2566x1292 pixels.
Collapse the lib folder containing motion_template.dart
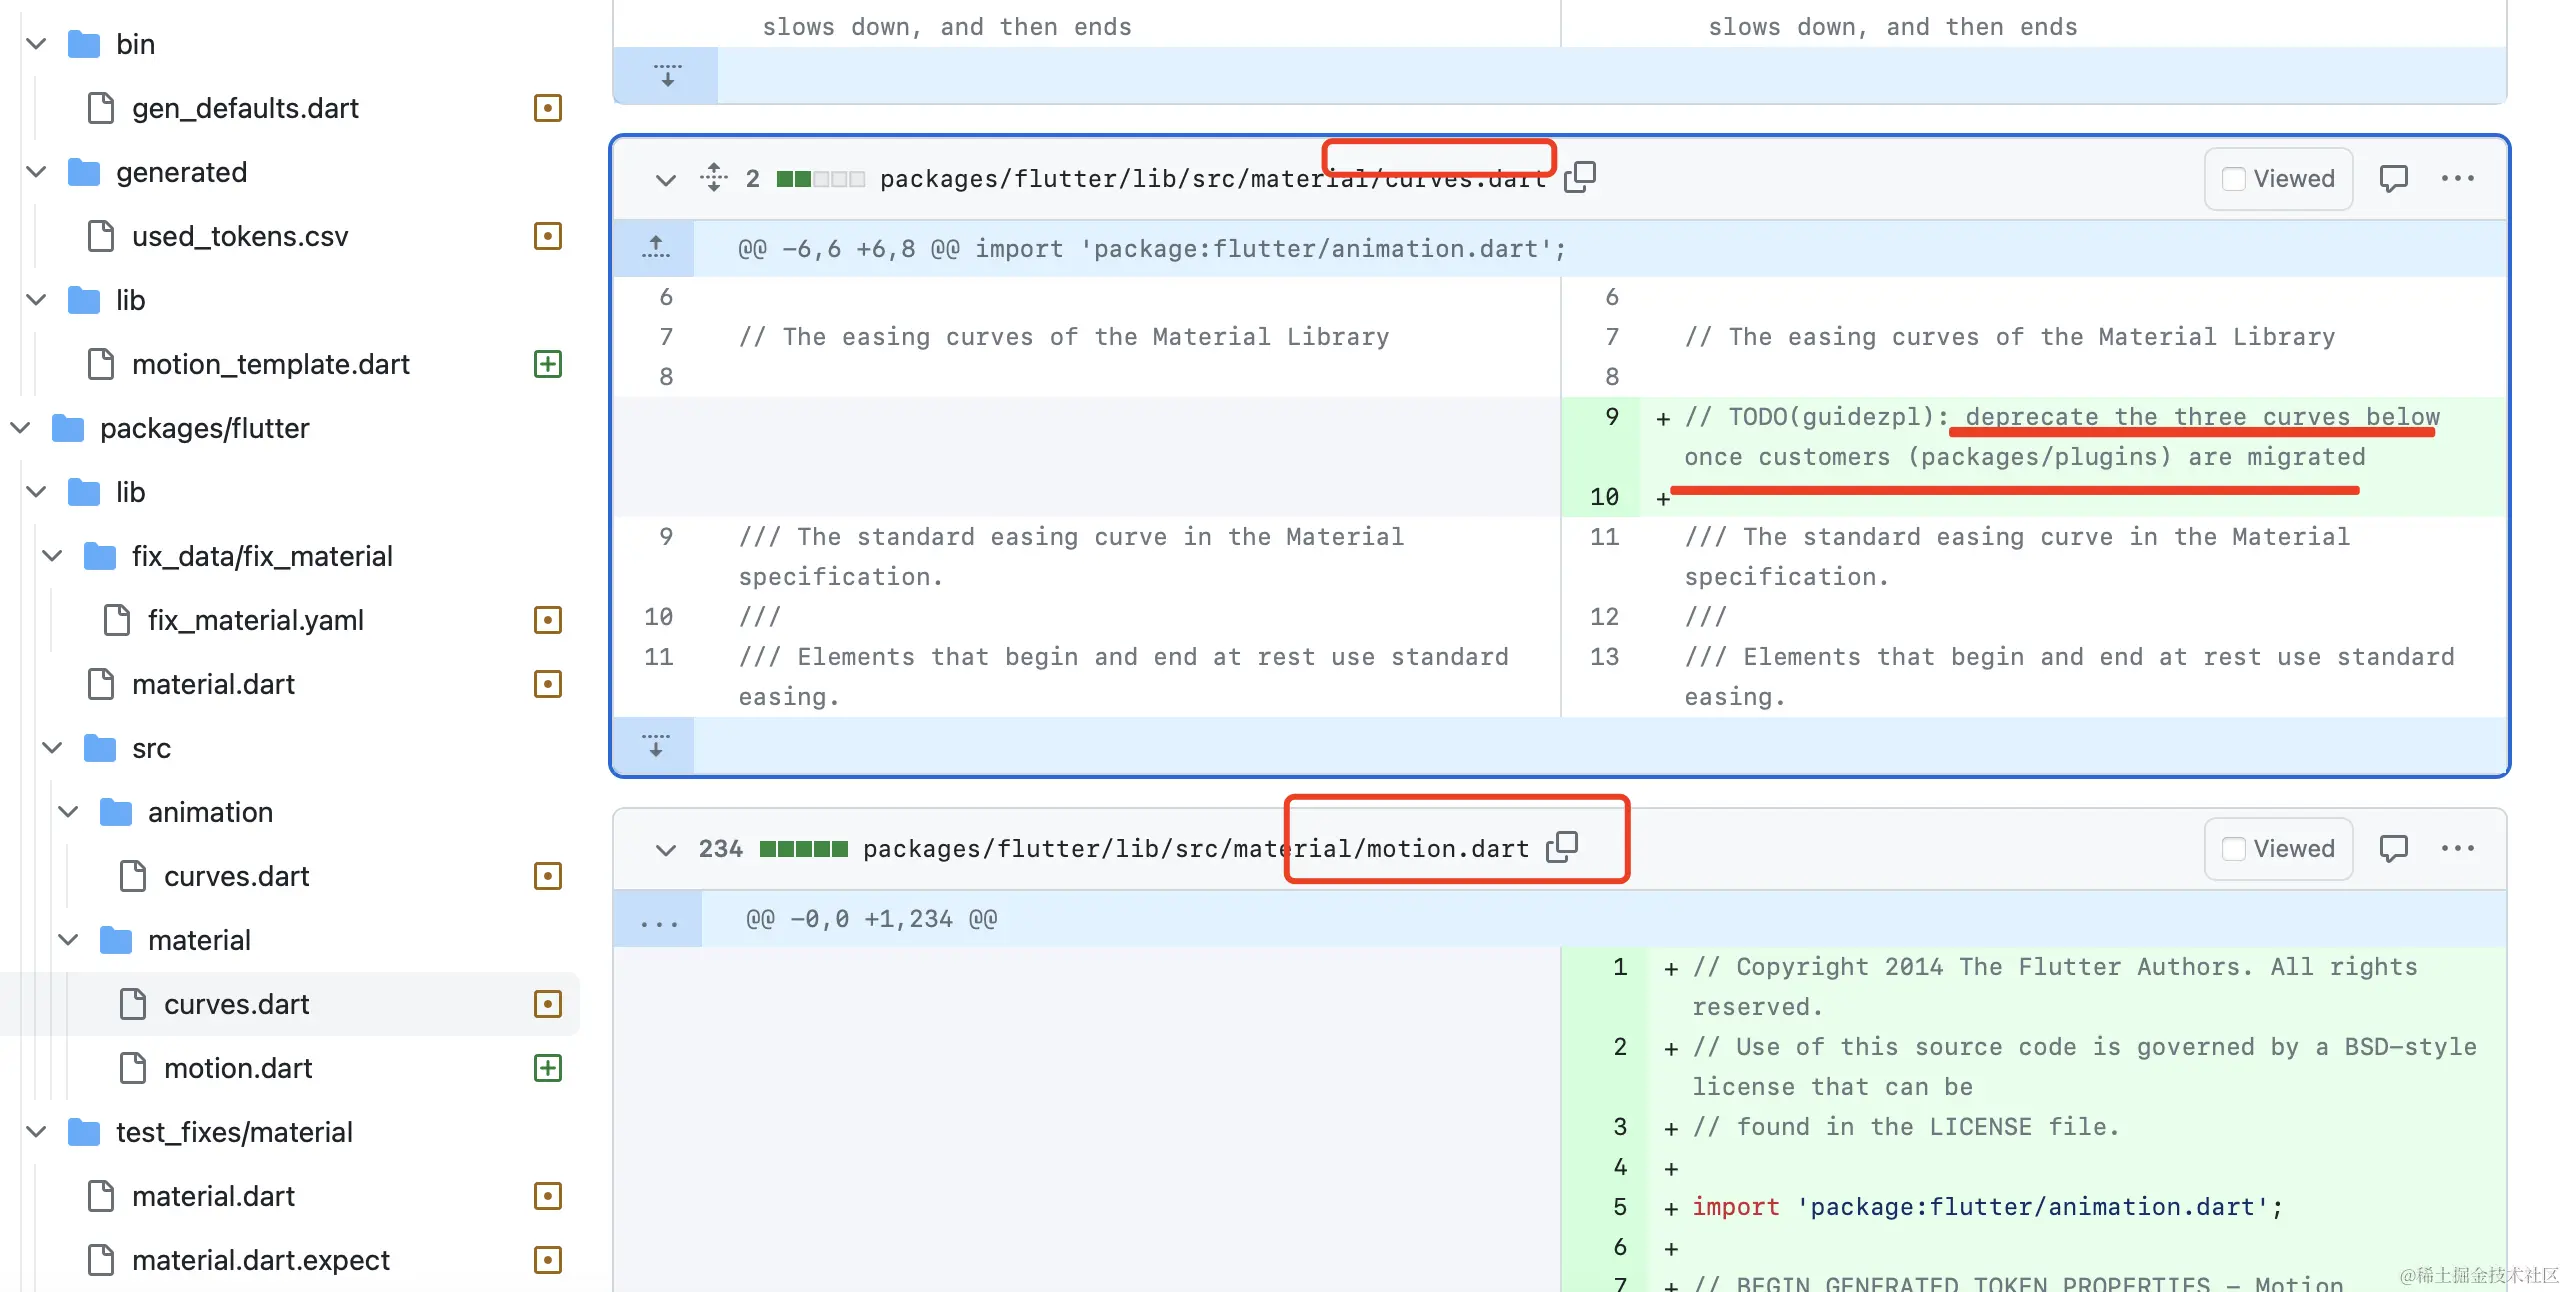pyautogui.click(x=36, y=300)
